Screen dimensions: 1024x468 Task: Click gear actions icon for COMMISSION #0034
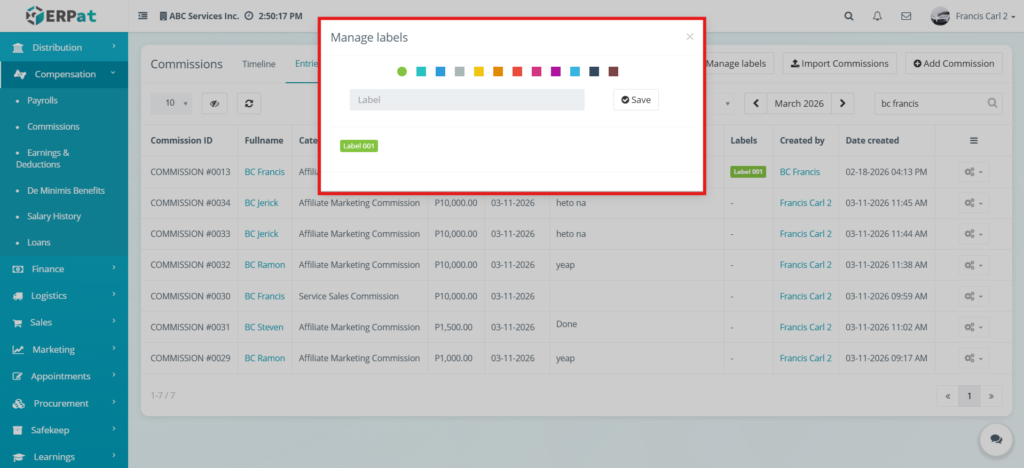[x=973, y=203]
